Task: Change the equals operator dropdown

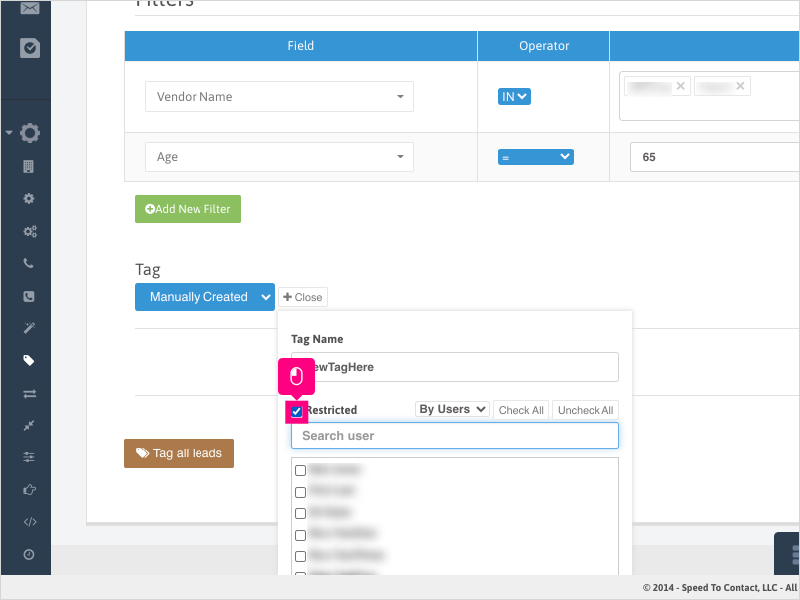Action: (x=536, y=157)
